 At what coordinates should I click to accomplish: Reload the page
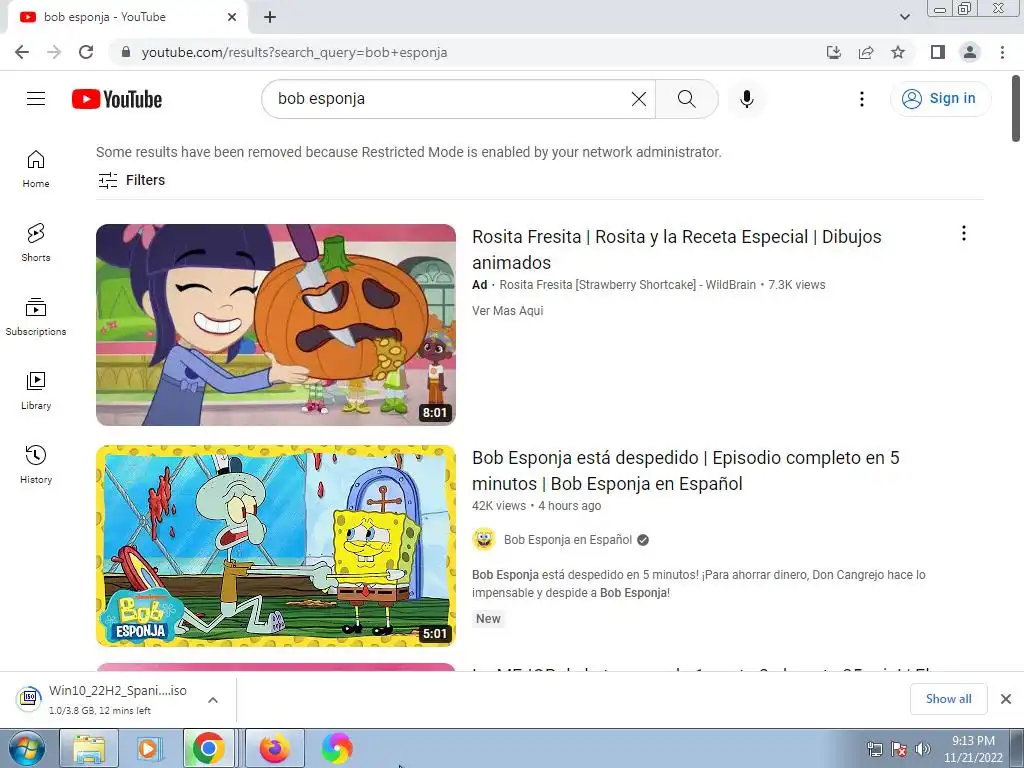(x=86, y=52)
